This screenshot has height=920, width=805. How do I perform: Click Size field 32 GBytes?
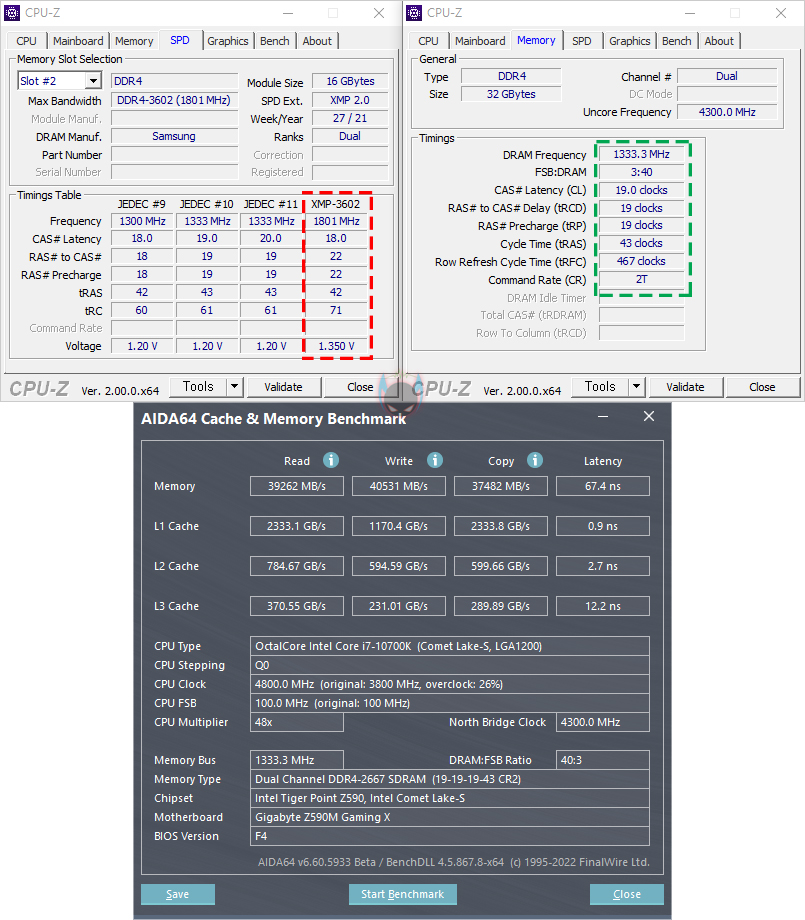(x=511, y=94)
